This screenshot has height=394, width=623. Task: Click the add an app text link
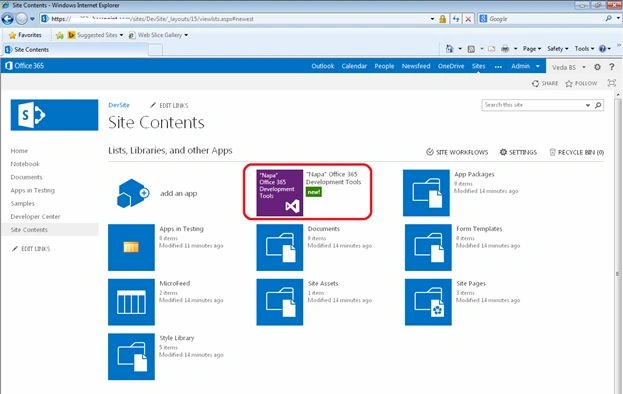[x=179, y=193]
